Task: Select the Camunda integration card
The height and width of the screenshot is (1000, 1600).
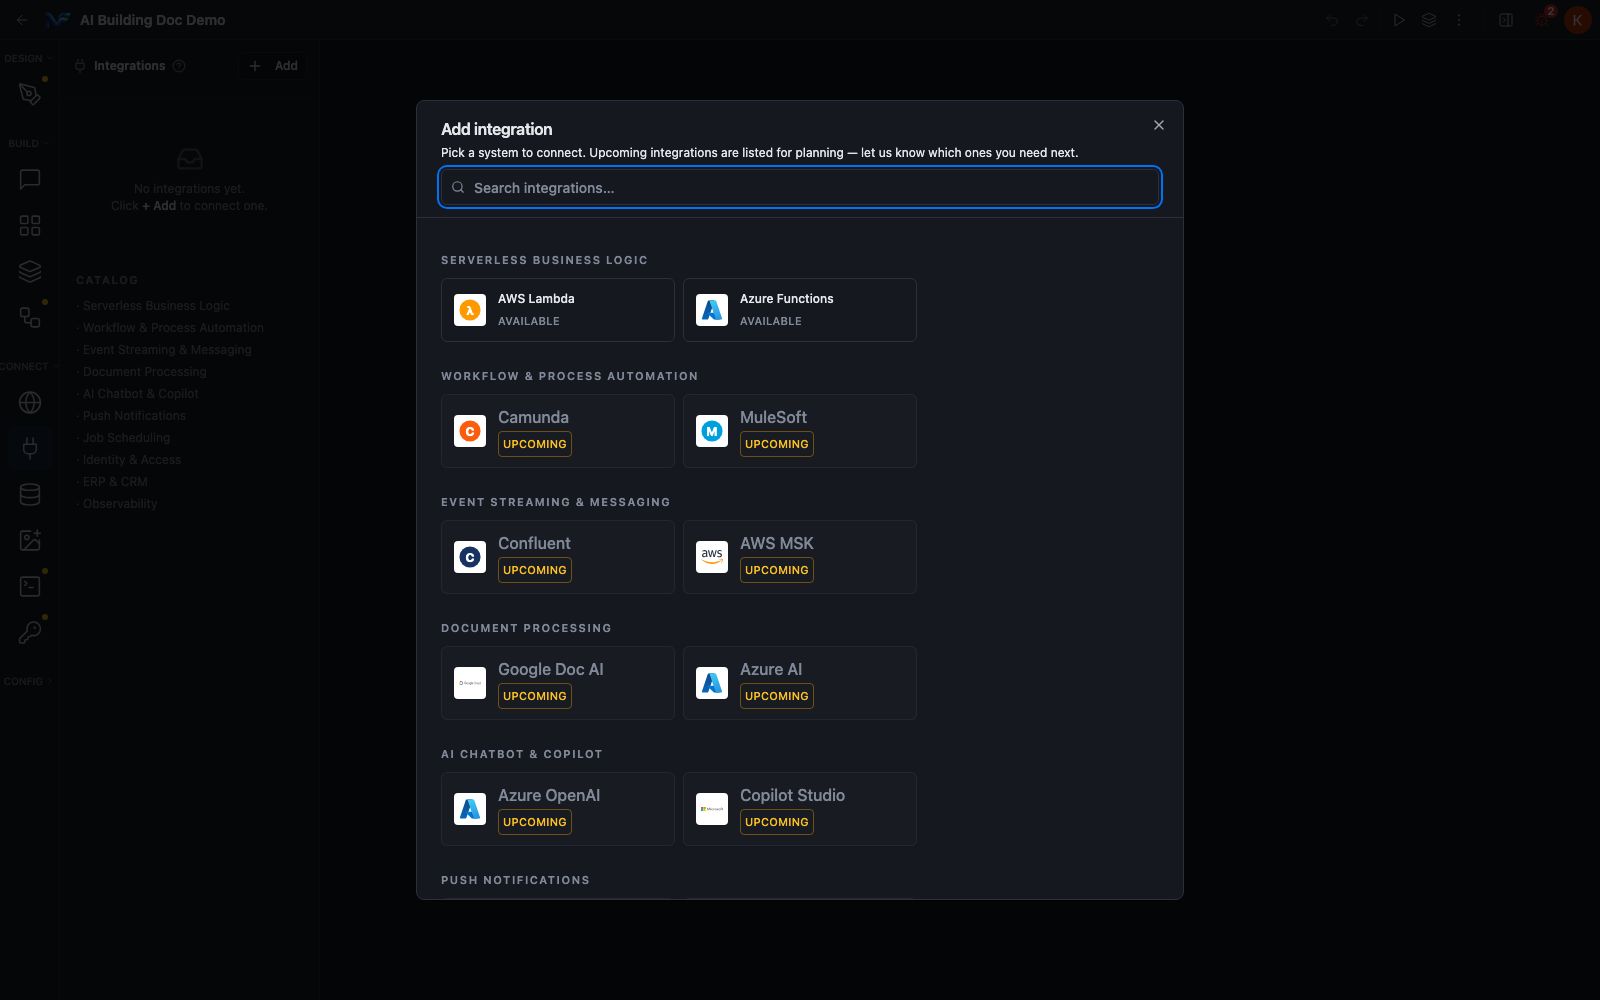Action: coord(558,431)
